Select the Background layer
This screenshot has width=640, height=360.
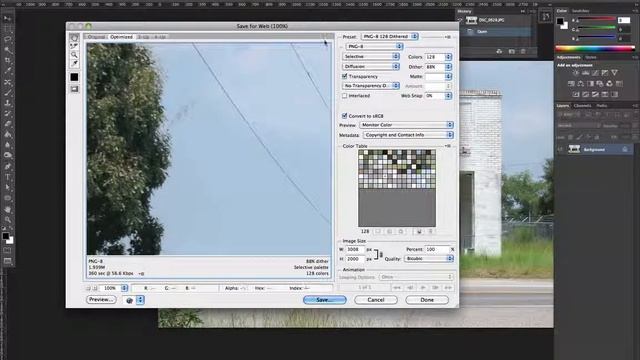(x=600, y=149)
